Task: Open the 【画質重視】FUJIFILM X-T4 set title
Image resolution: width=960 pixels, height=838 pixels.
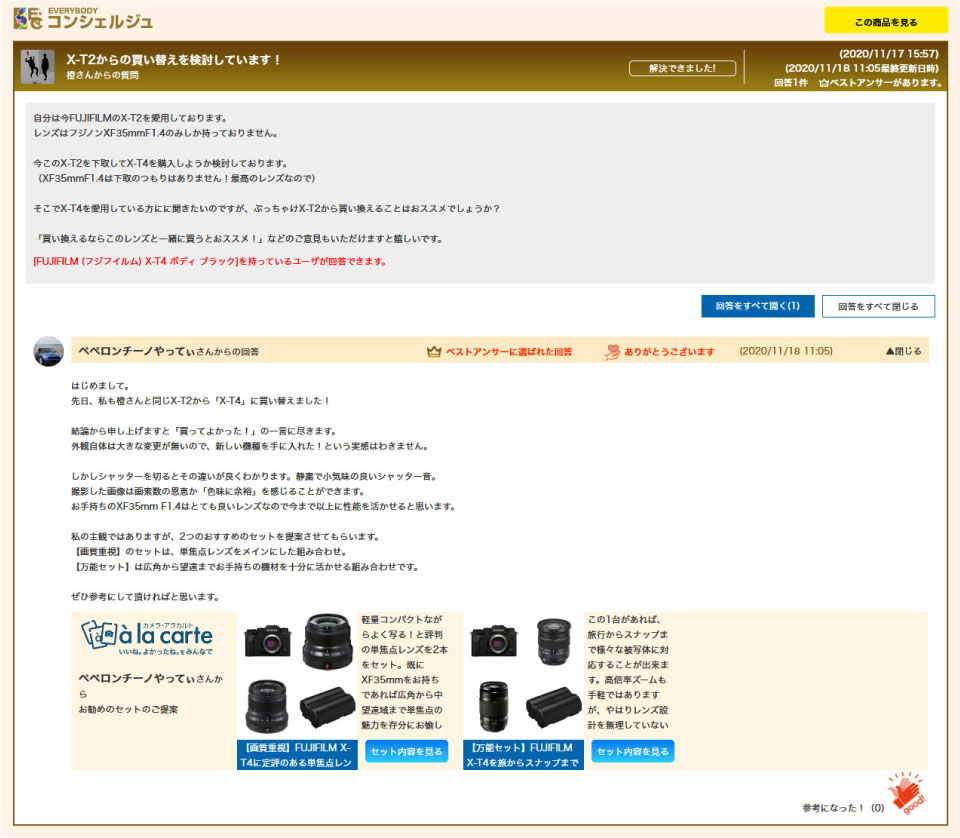Action: (x=297, y=755)
